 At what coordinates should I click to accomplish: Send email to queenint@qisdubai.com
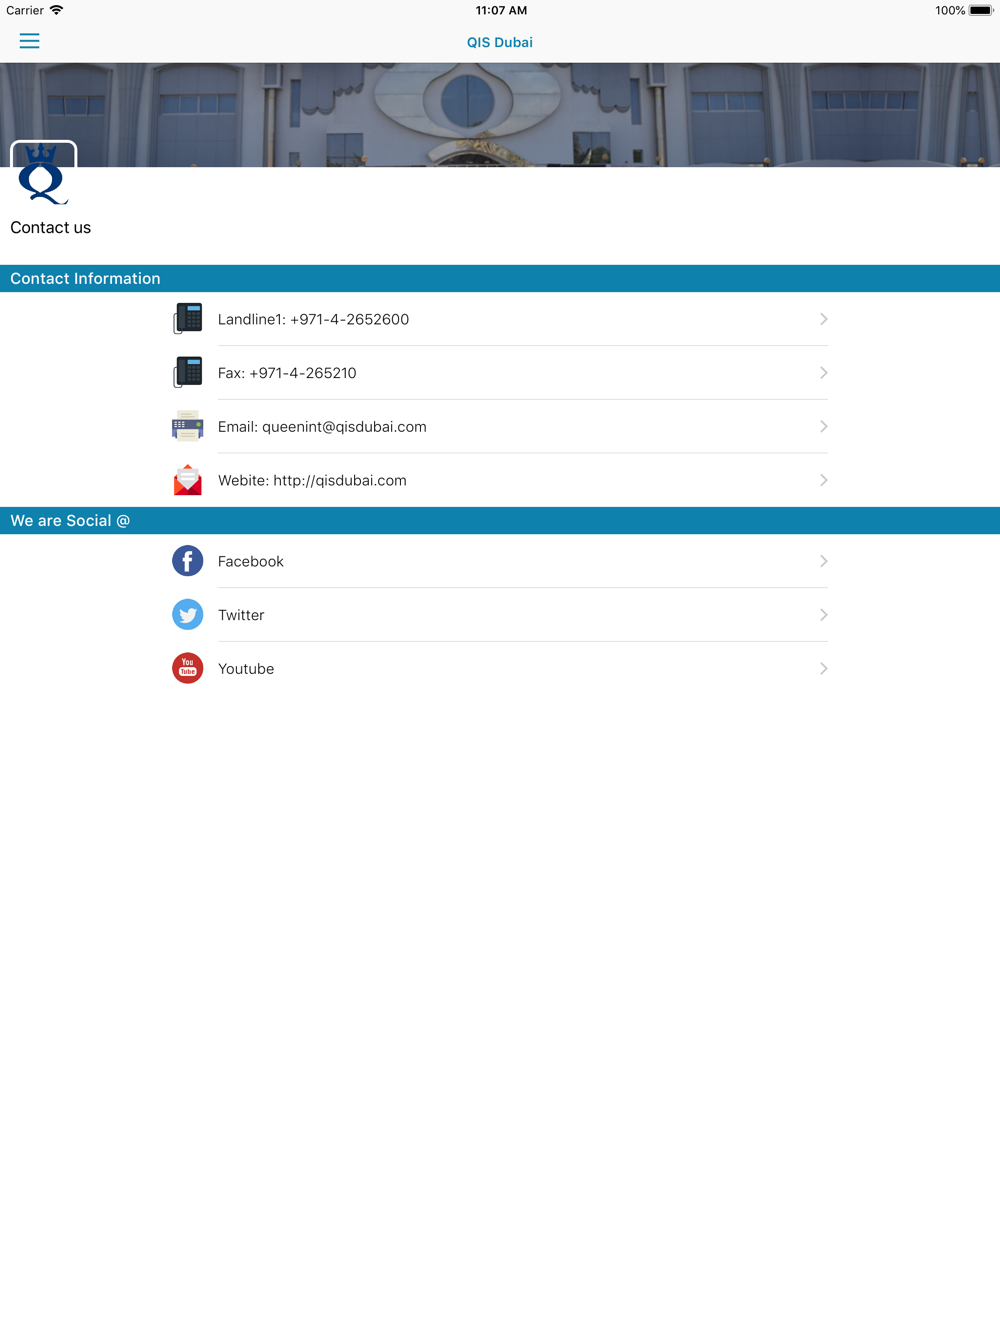pyautogui.click(x=322, y=427)
